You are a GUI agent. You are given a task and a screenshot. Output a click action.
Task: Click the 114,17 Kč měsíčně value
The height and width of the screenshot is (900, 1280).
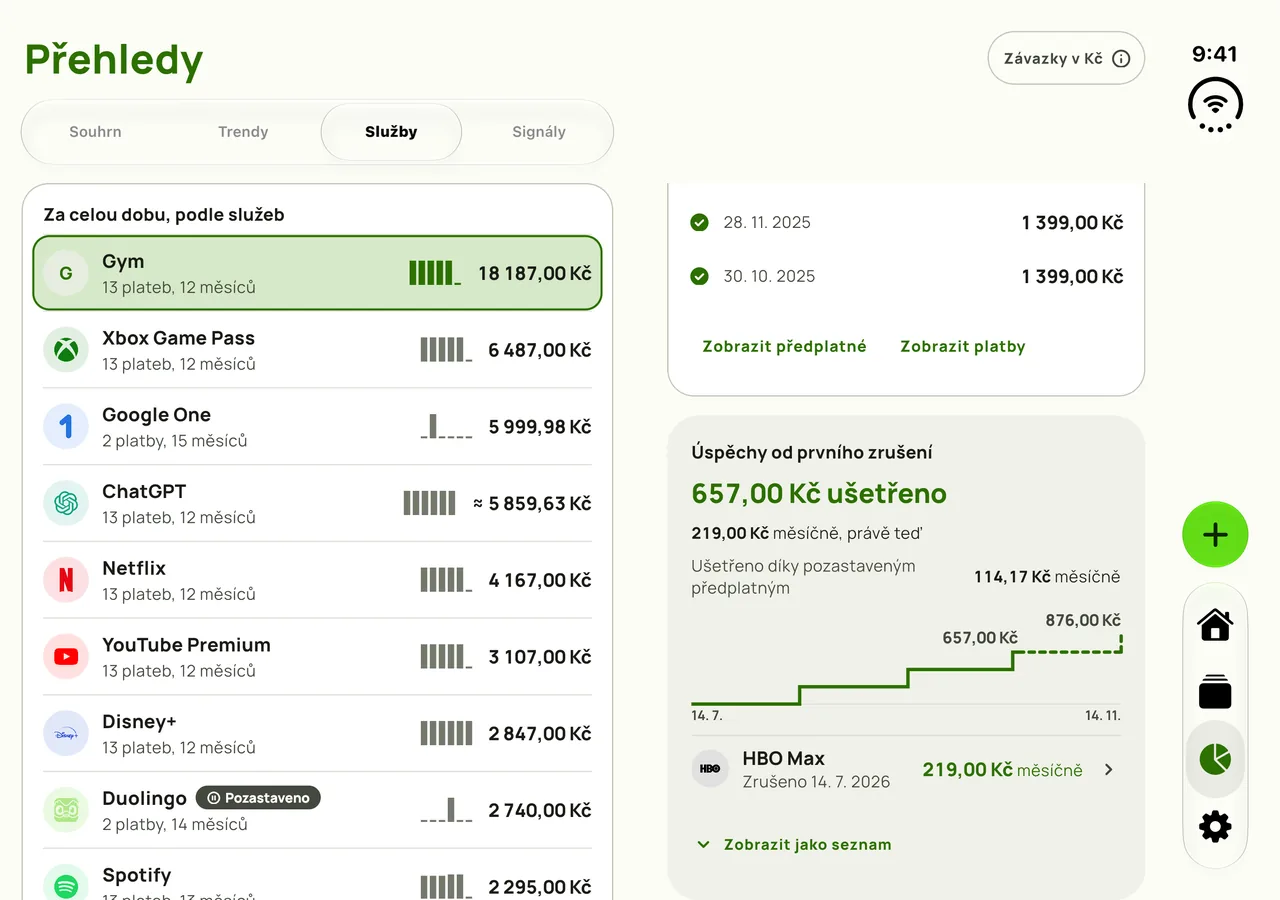pos(1047,577)
